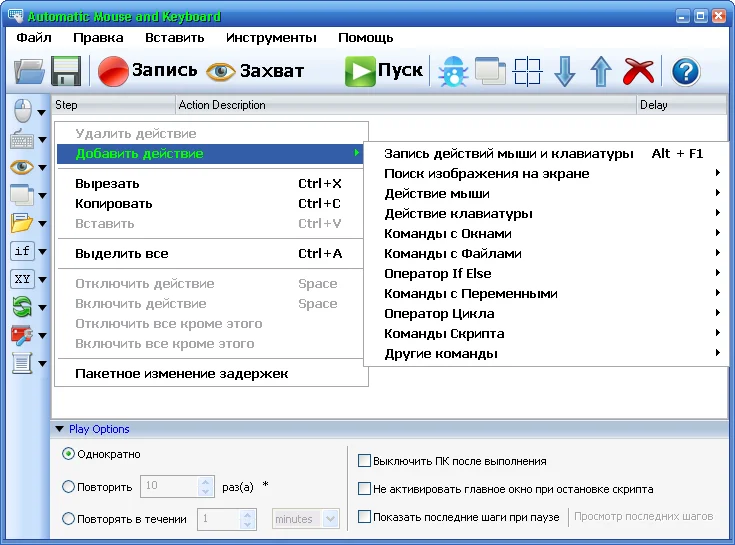Select the Повторять в течении radio button
Screen dimensions: 735x545
click(68, 518)
